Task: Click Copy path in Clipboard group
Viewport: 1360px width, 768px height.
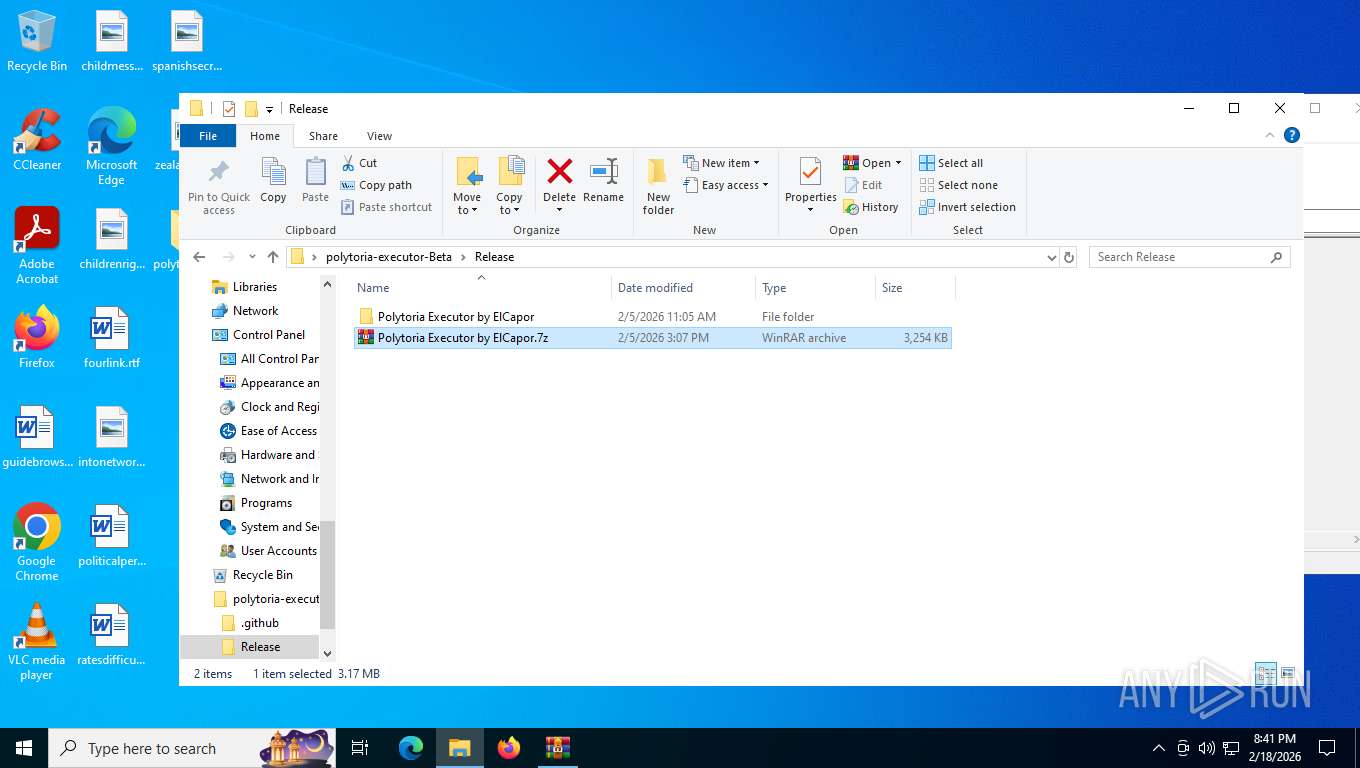Action: pyautogui.click(x=376, y=185)
